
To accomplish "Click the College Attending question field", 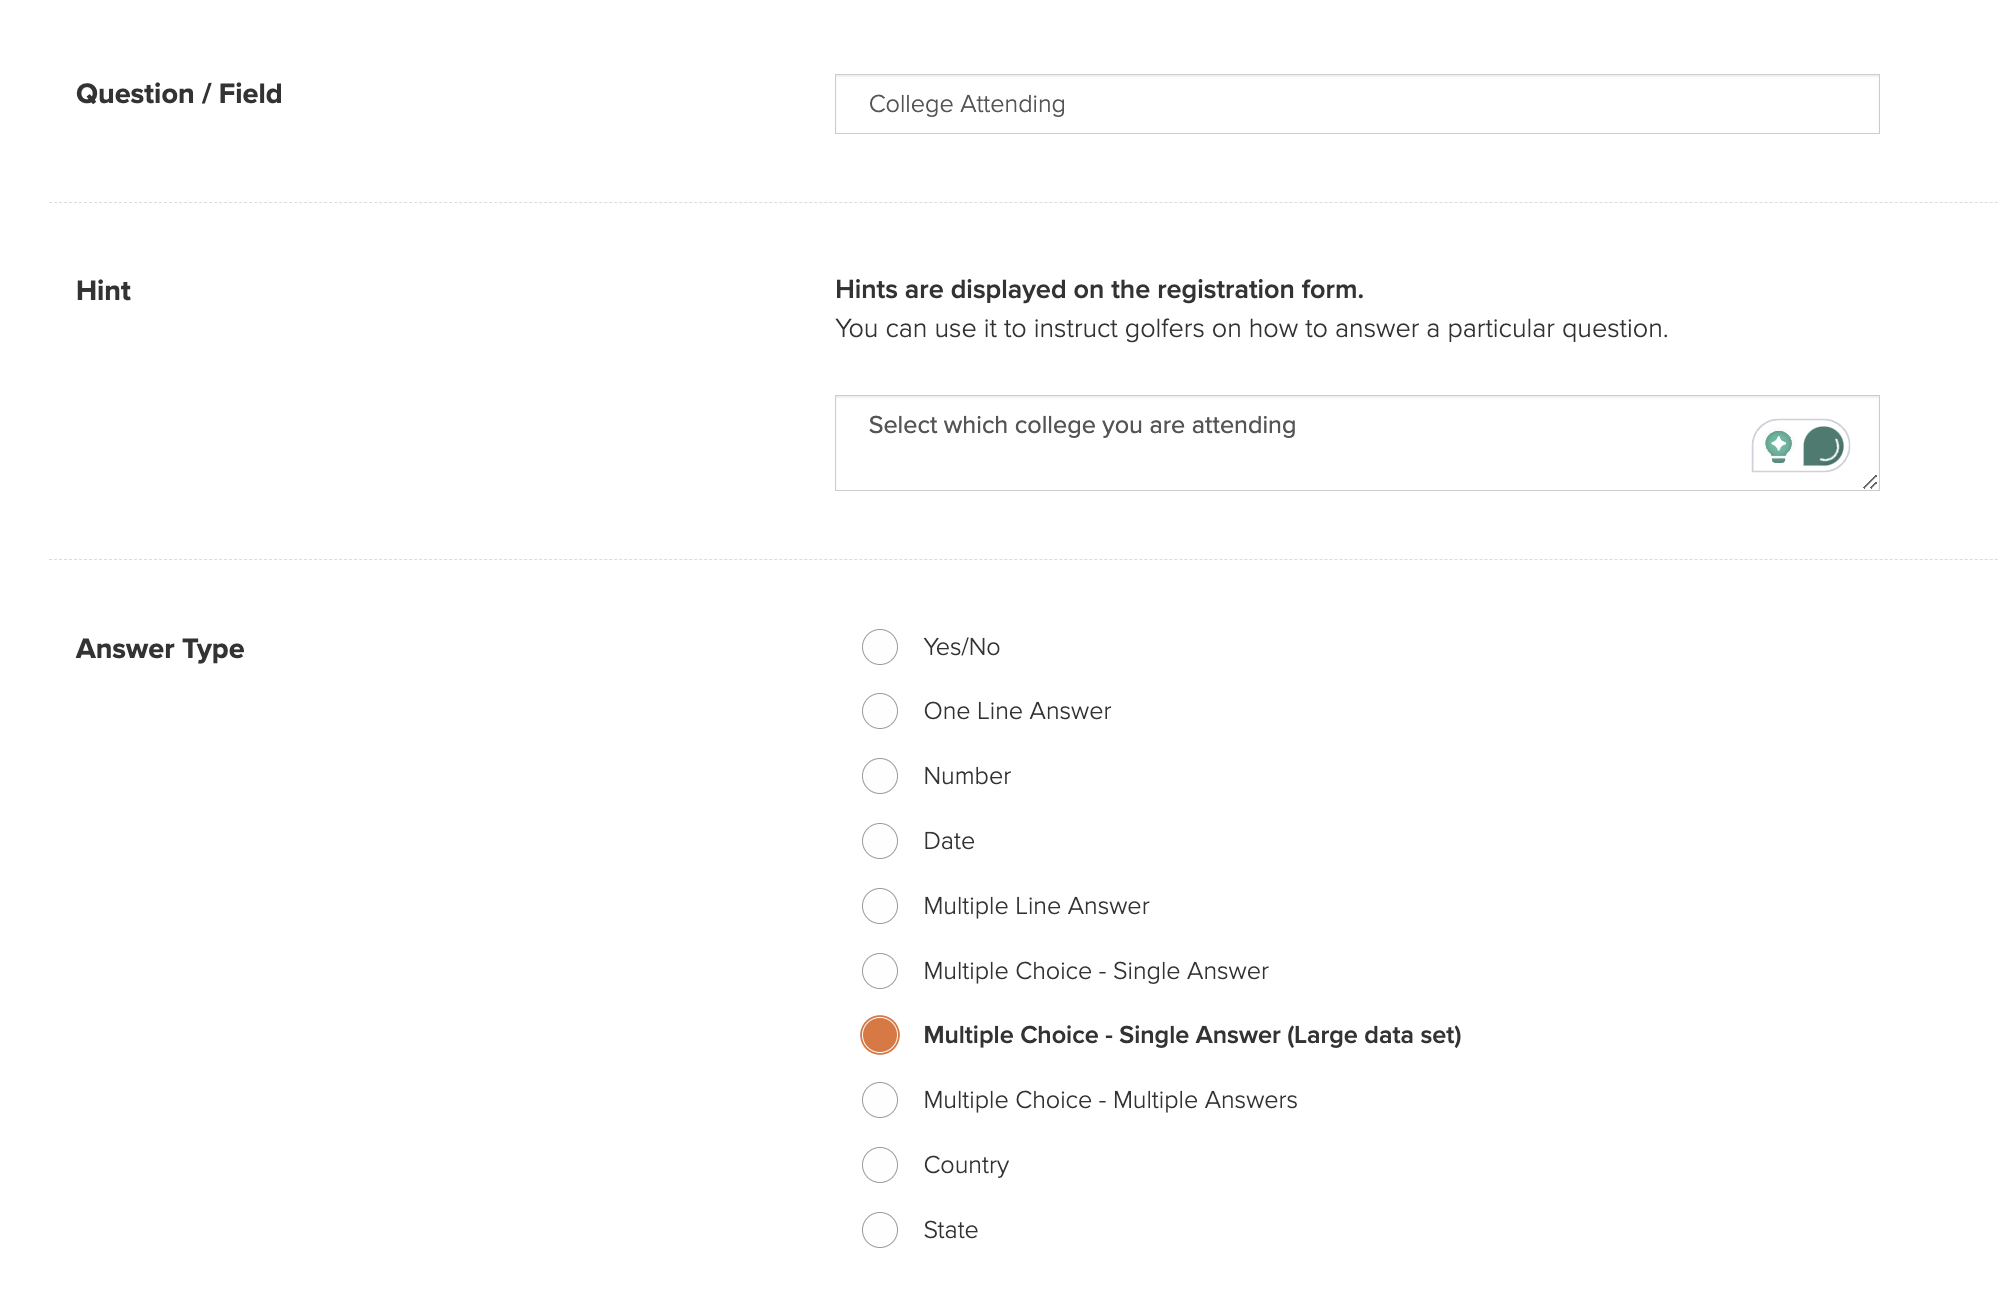I will 1357,104.
